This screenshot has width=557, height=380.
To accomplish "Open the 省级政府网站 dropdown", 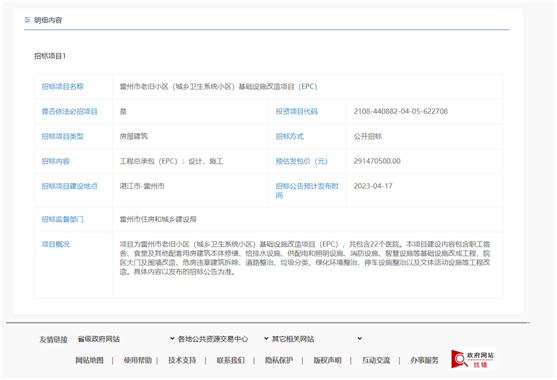I will 126,339.
